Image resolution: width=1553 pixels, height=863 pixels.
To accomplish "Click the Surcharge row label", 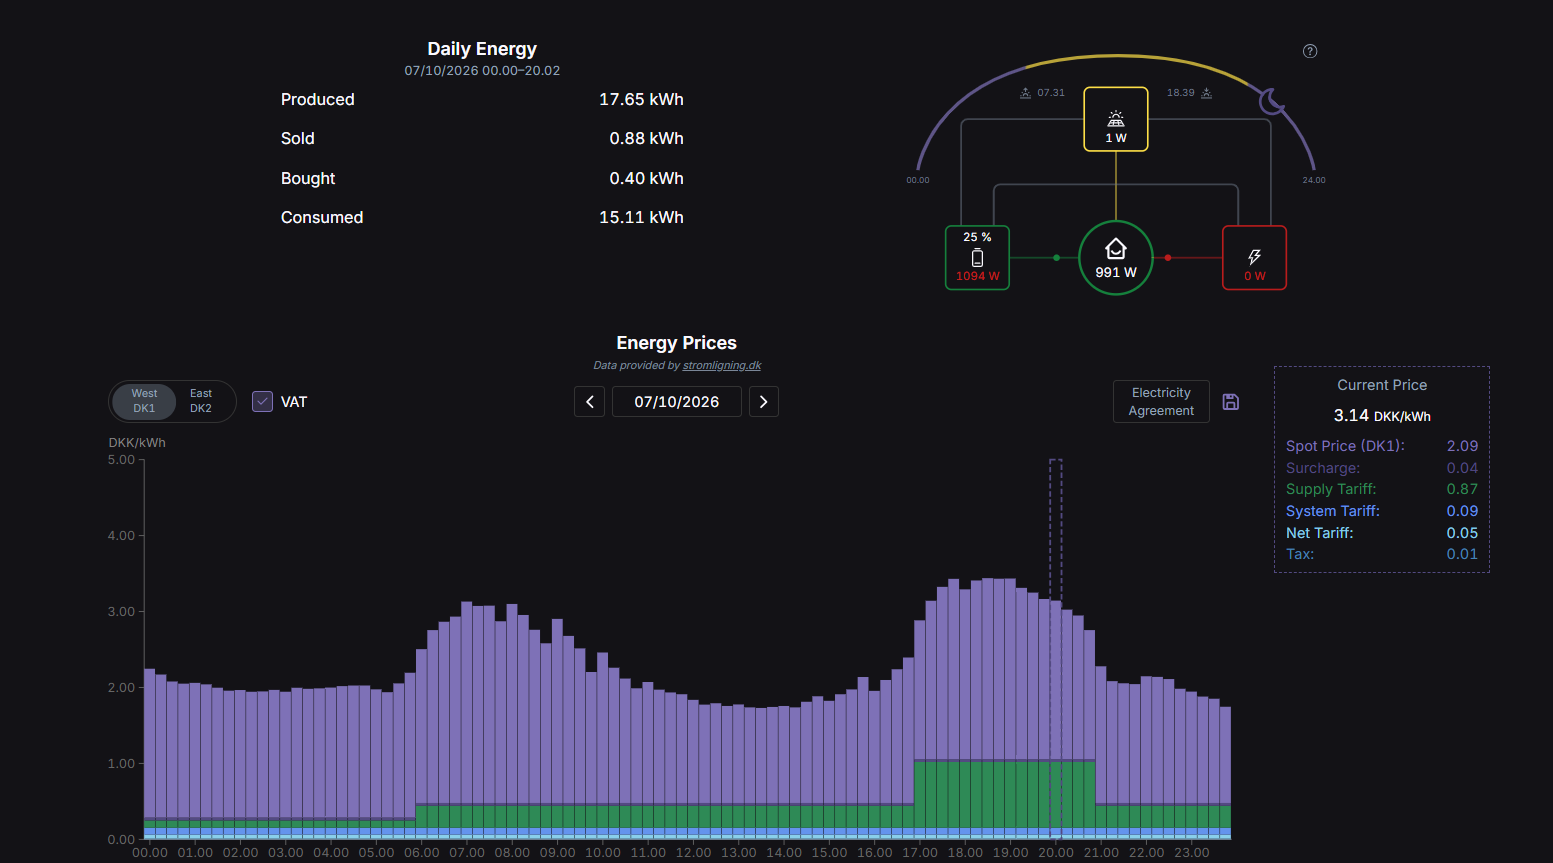I will click(x=1323, y=468).
